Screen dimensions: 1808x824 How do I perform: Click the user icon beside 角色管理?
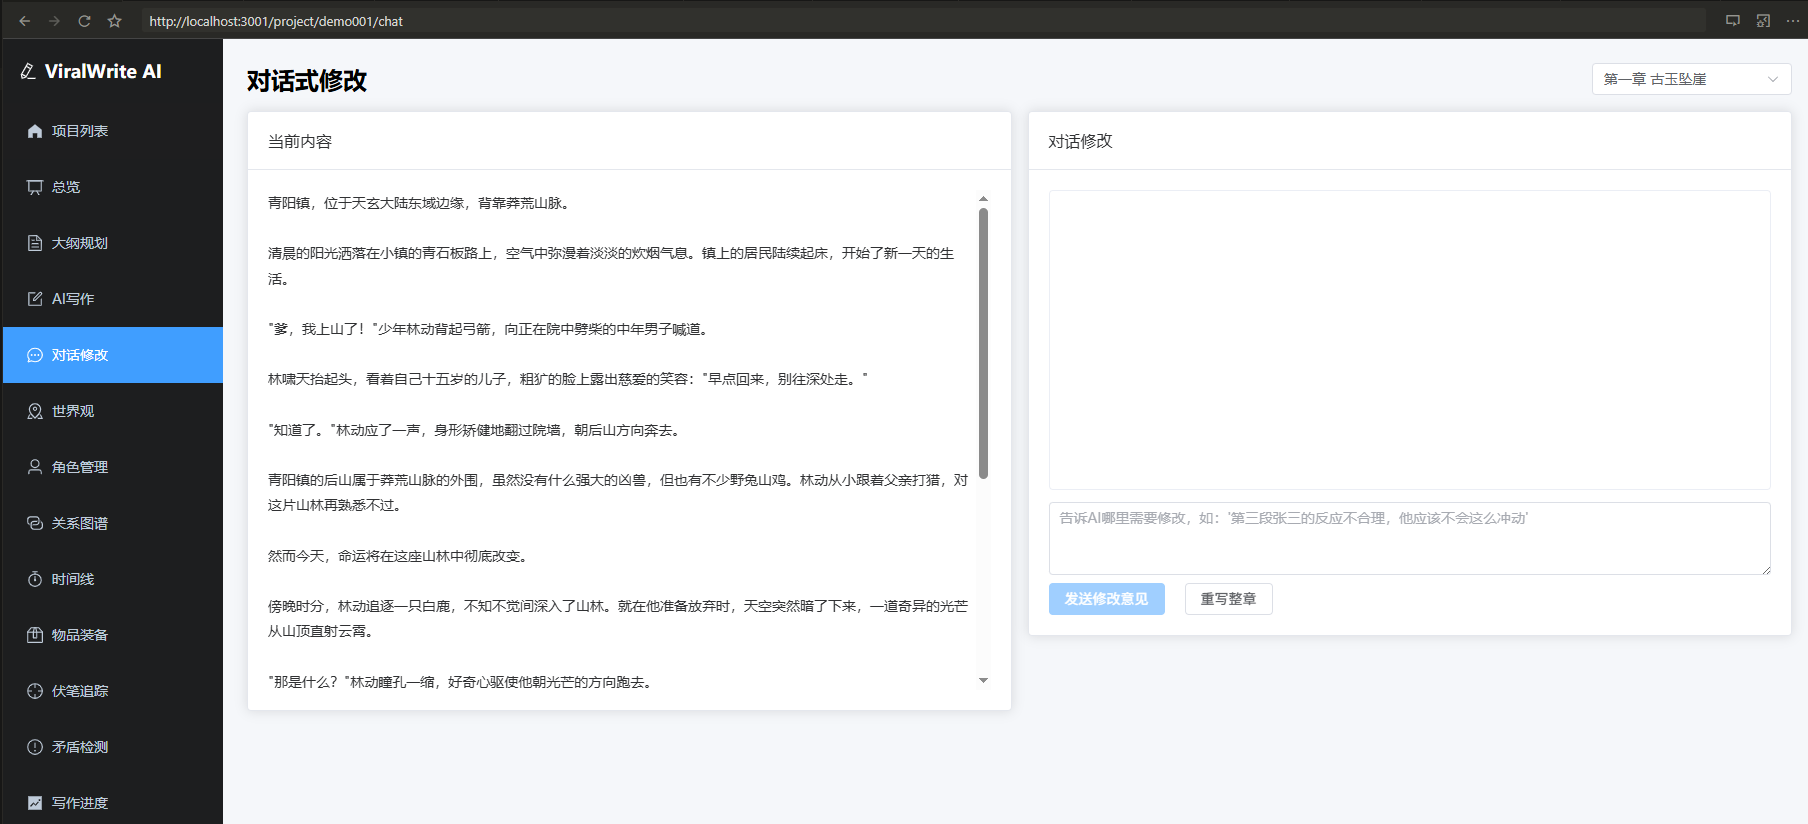click(x=35, y=467)
